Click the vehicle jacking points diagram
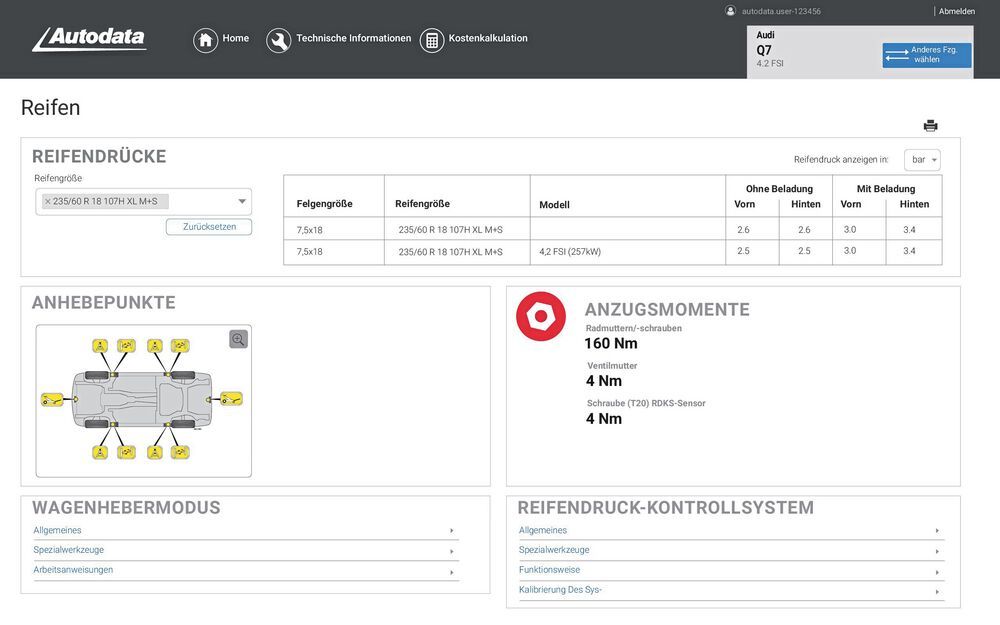 tap(143, 400)
